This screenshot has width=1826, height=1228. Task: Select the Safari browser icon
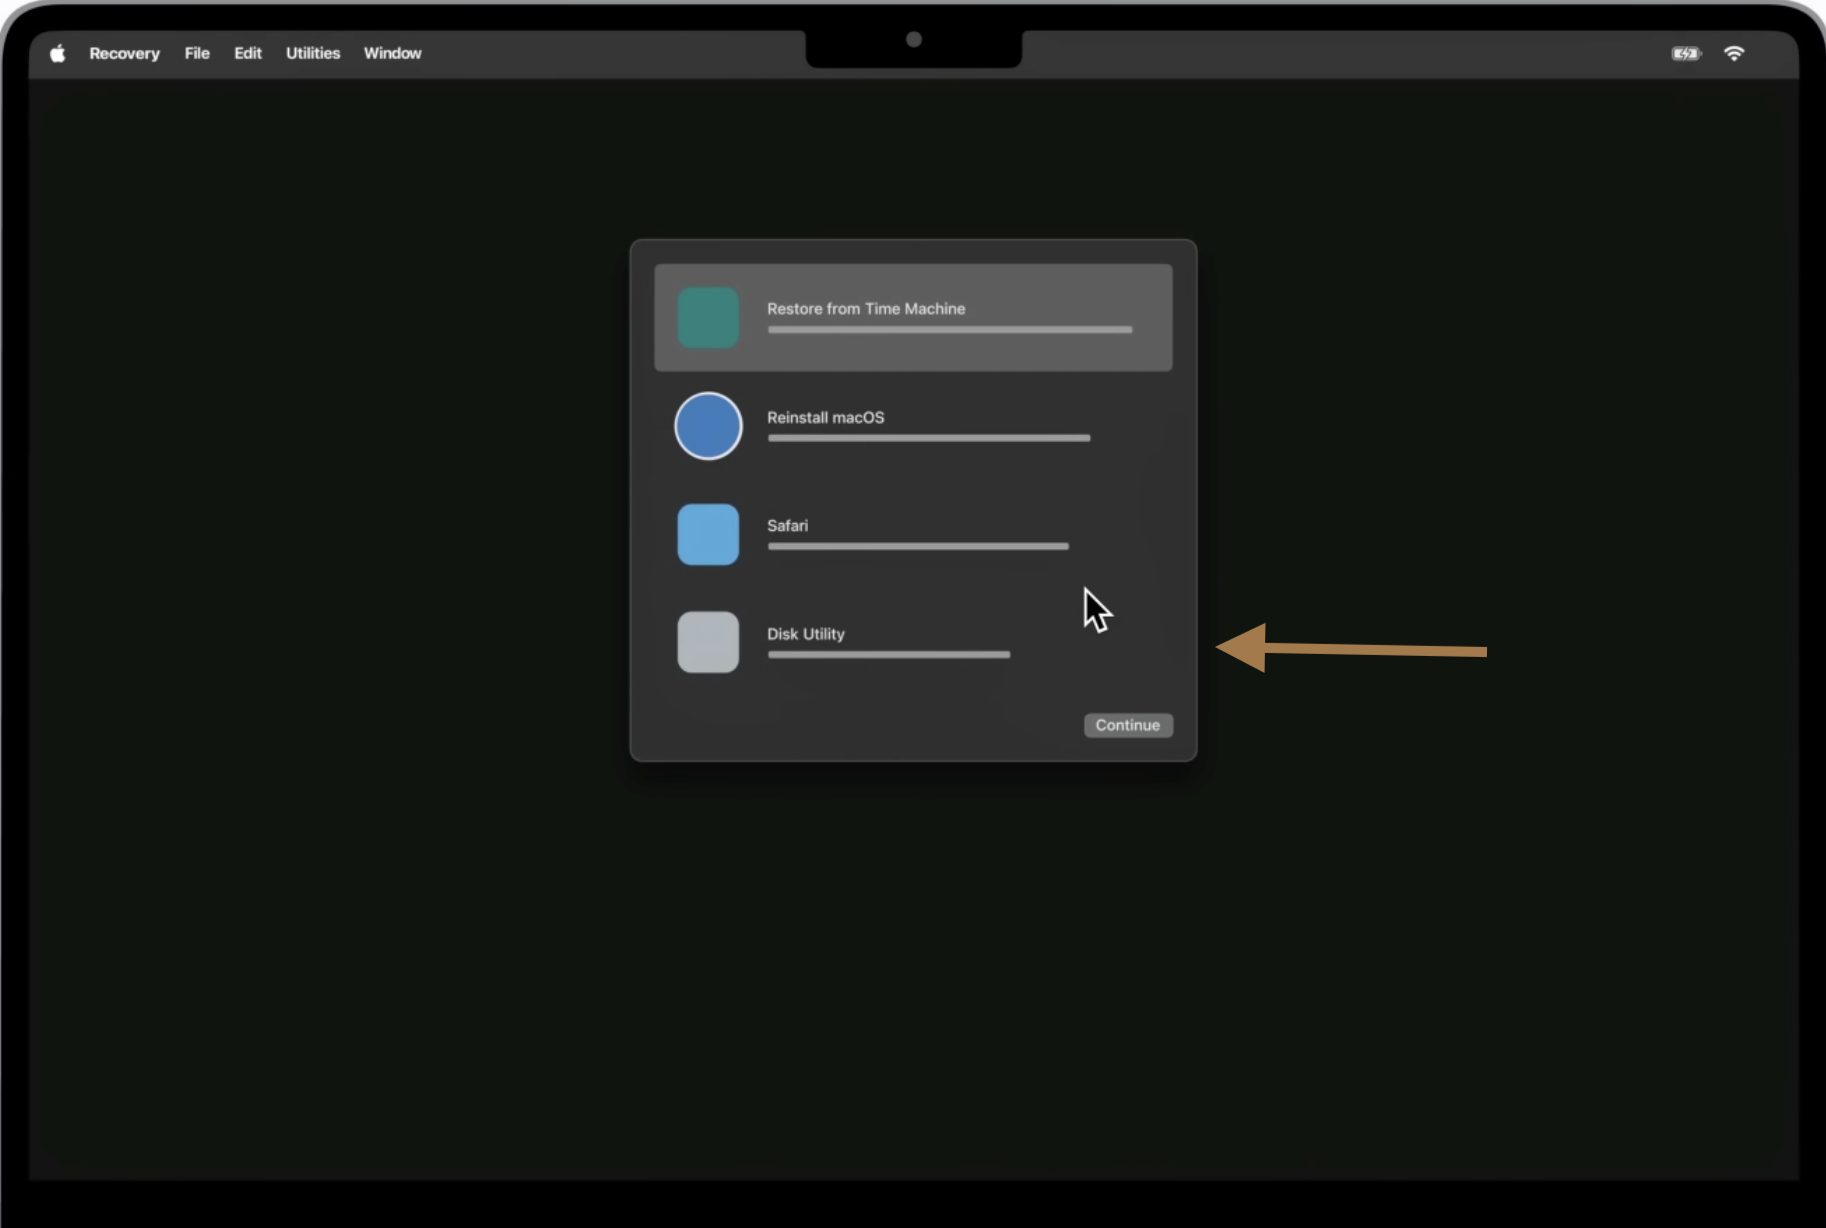[x=708, y=534]
